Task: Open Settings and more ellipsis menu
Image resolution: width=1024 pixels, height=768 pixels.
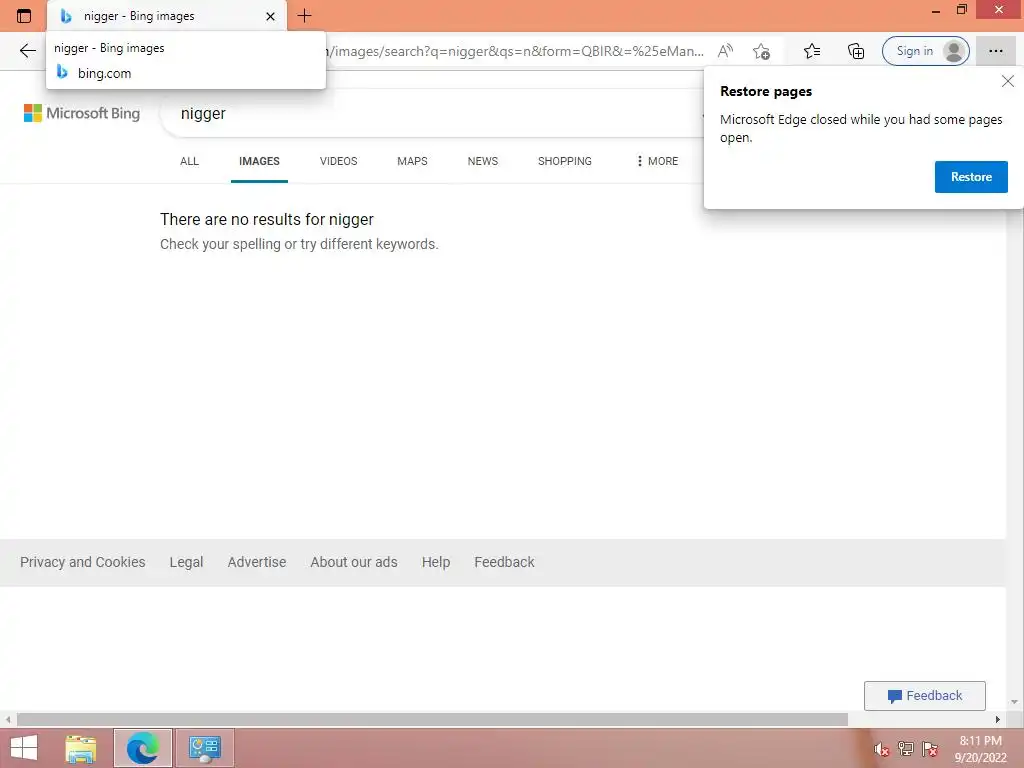Action: [995, 51]
